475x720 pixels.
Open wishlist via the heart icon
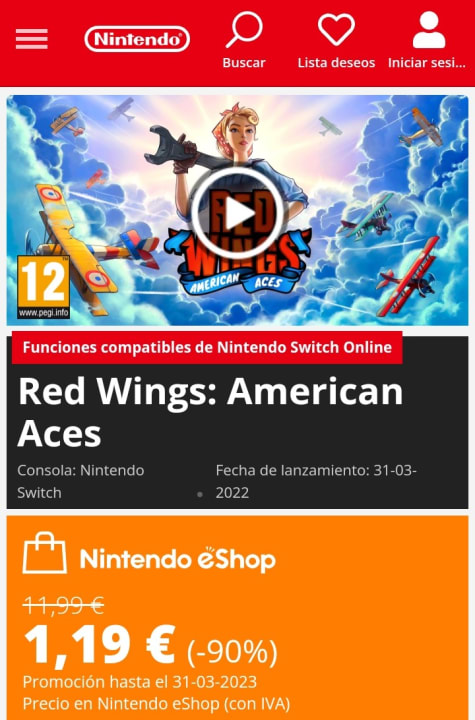coord(336,29)
